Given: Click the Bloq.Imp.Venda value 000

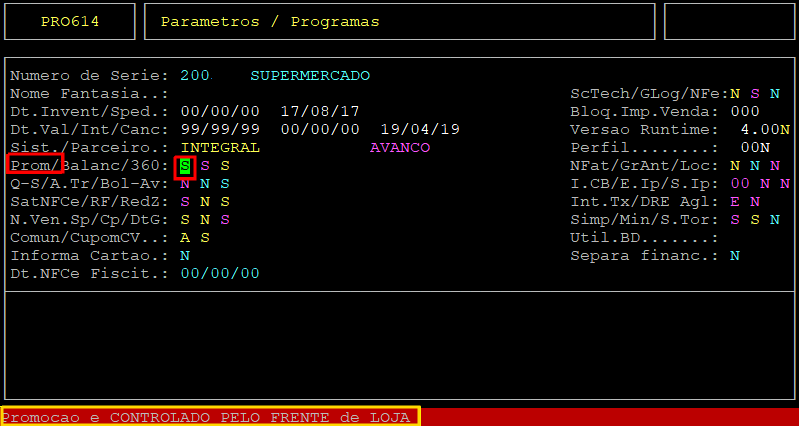Looking at the screenshot, I should (x=745, y=112).
